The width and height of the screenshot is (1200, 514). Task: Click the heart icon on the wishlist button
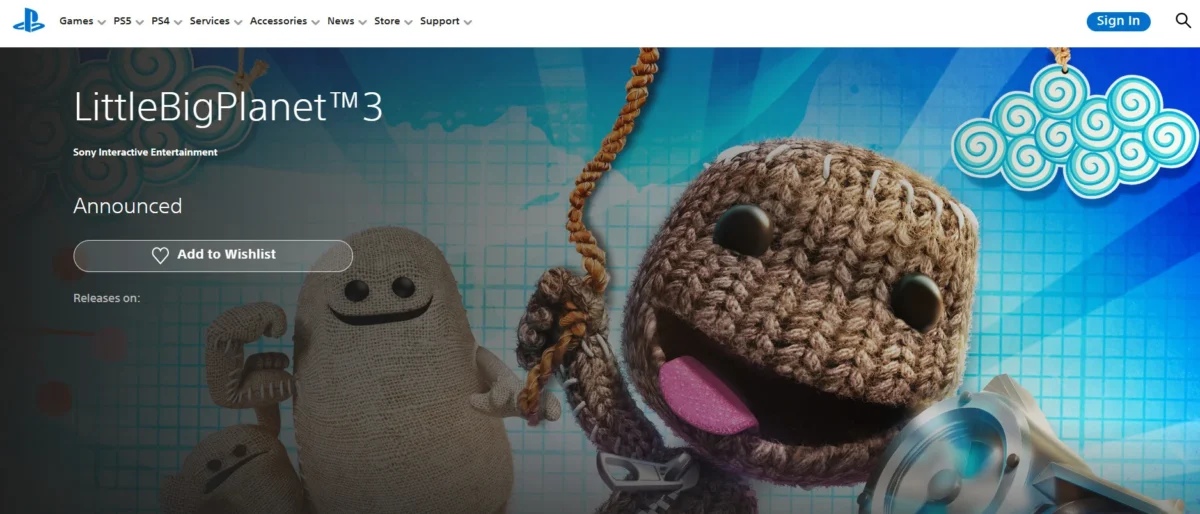click(x=160, y=255)
